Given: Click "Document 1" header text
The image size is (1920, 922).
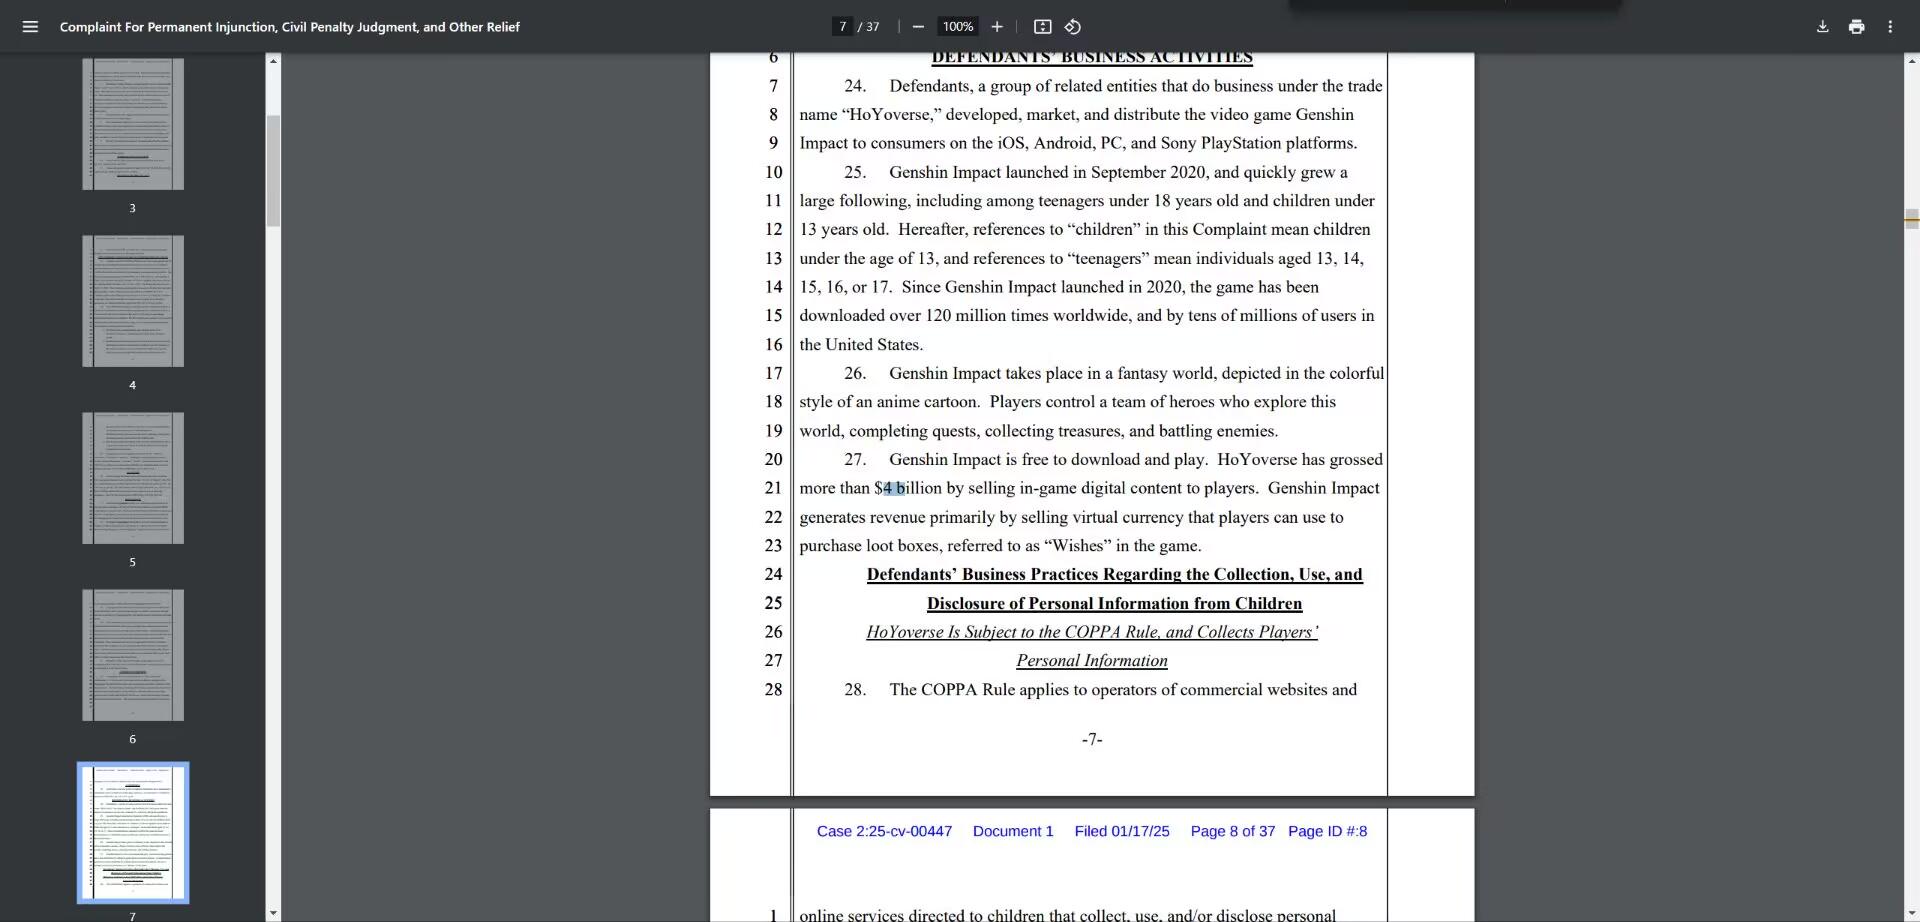Looking at the screenshot, I should pos(1013,831).
